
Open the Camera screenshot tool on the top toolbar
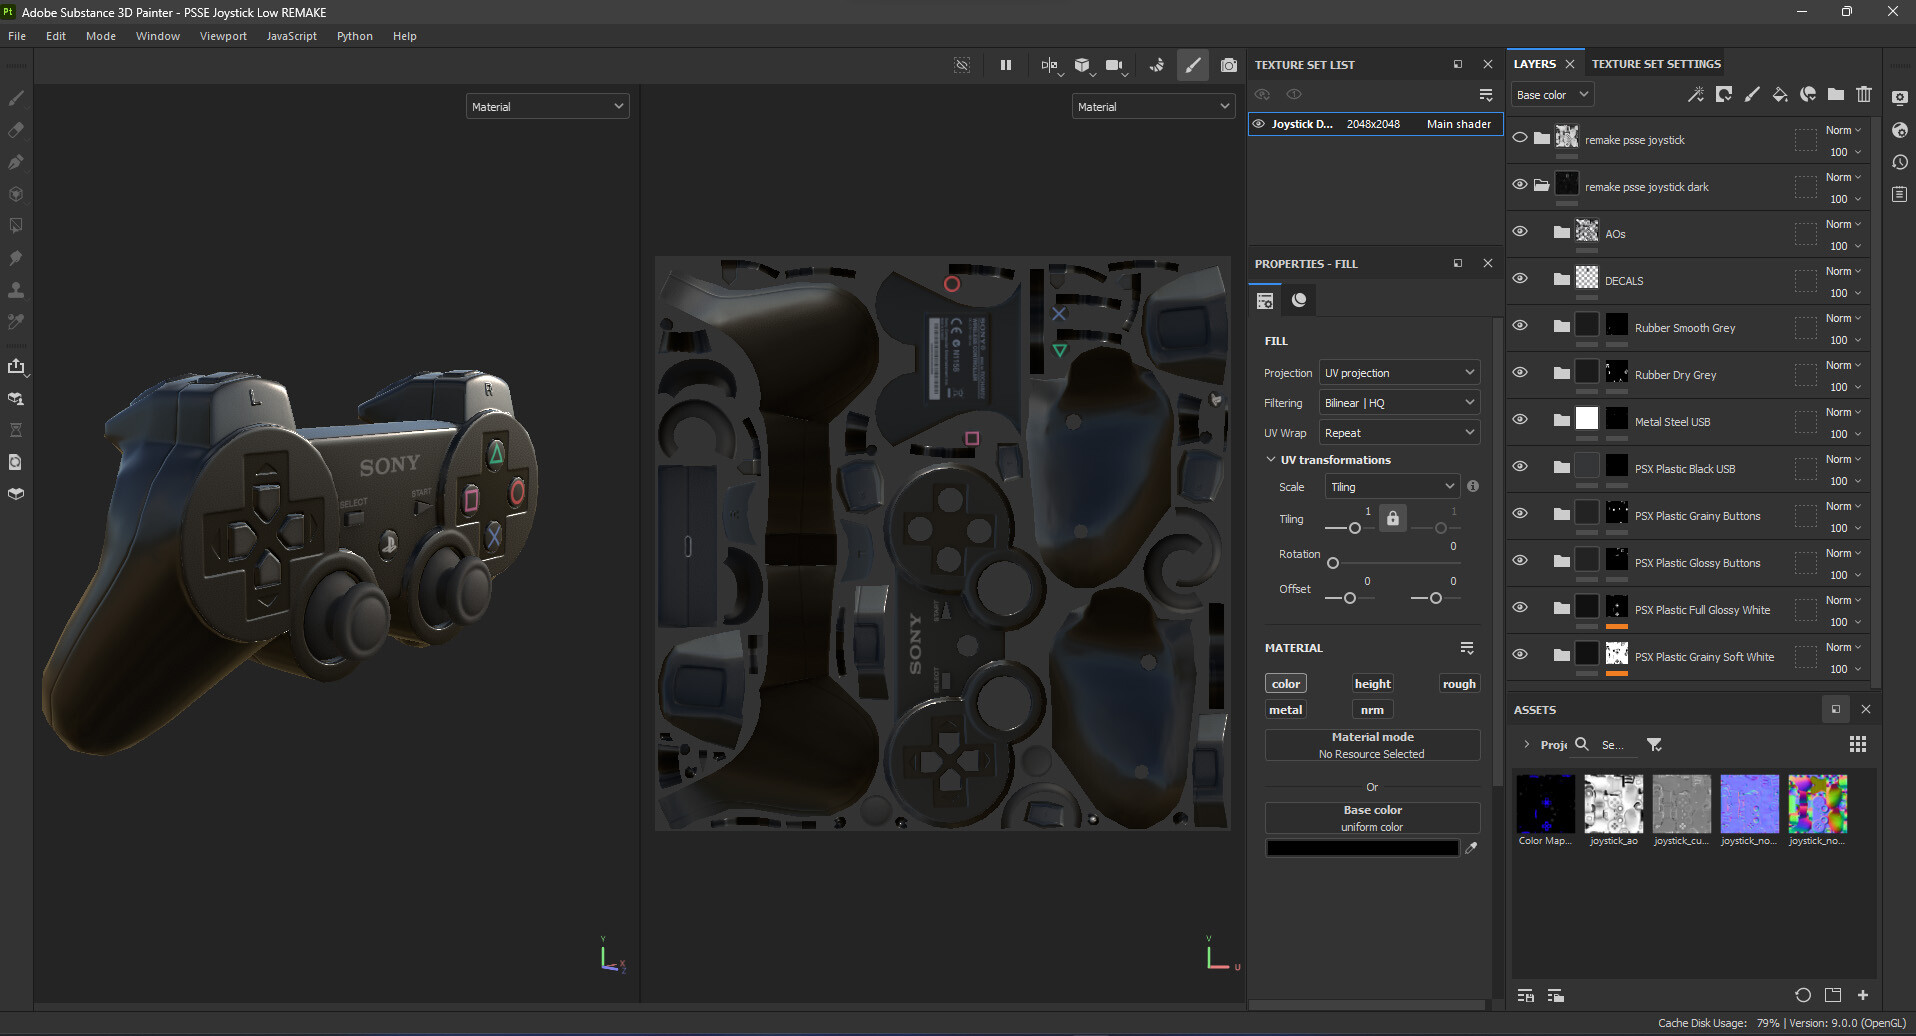coord(1229,64)
